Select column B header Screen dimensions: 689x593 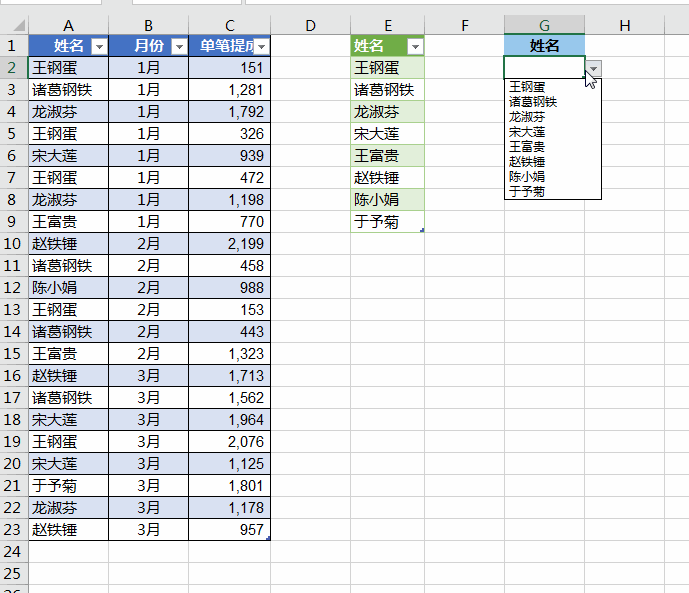coord(149,25)
